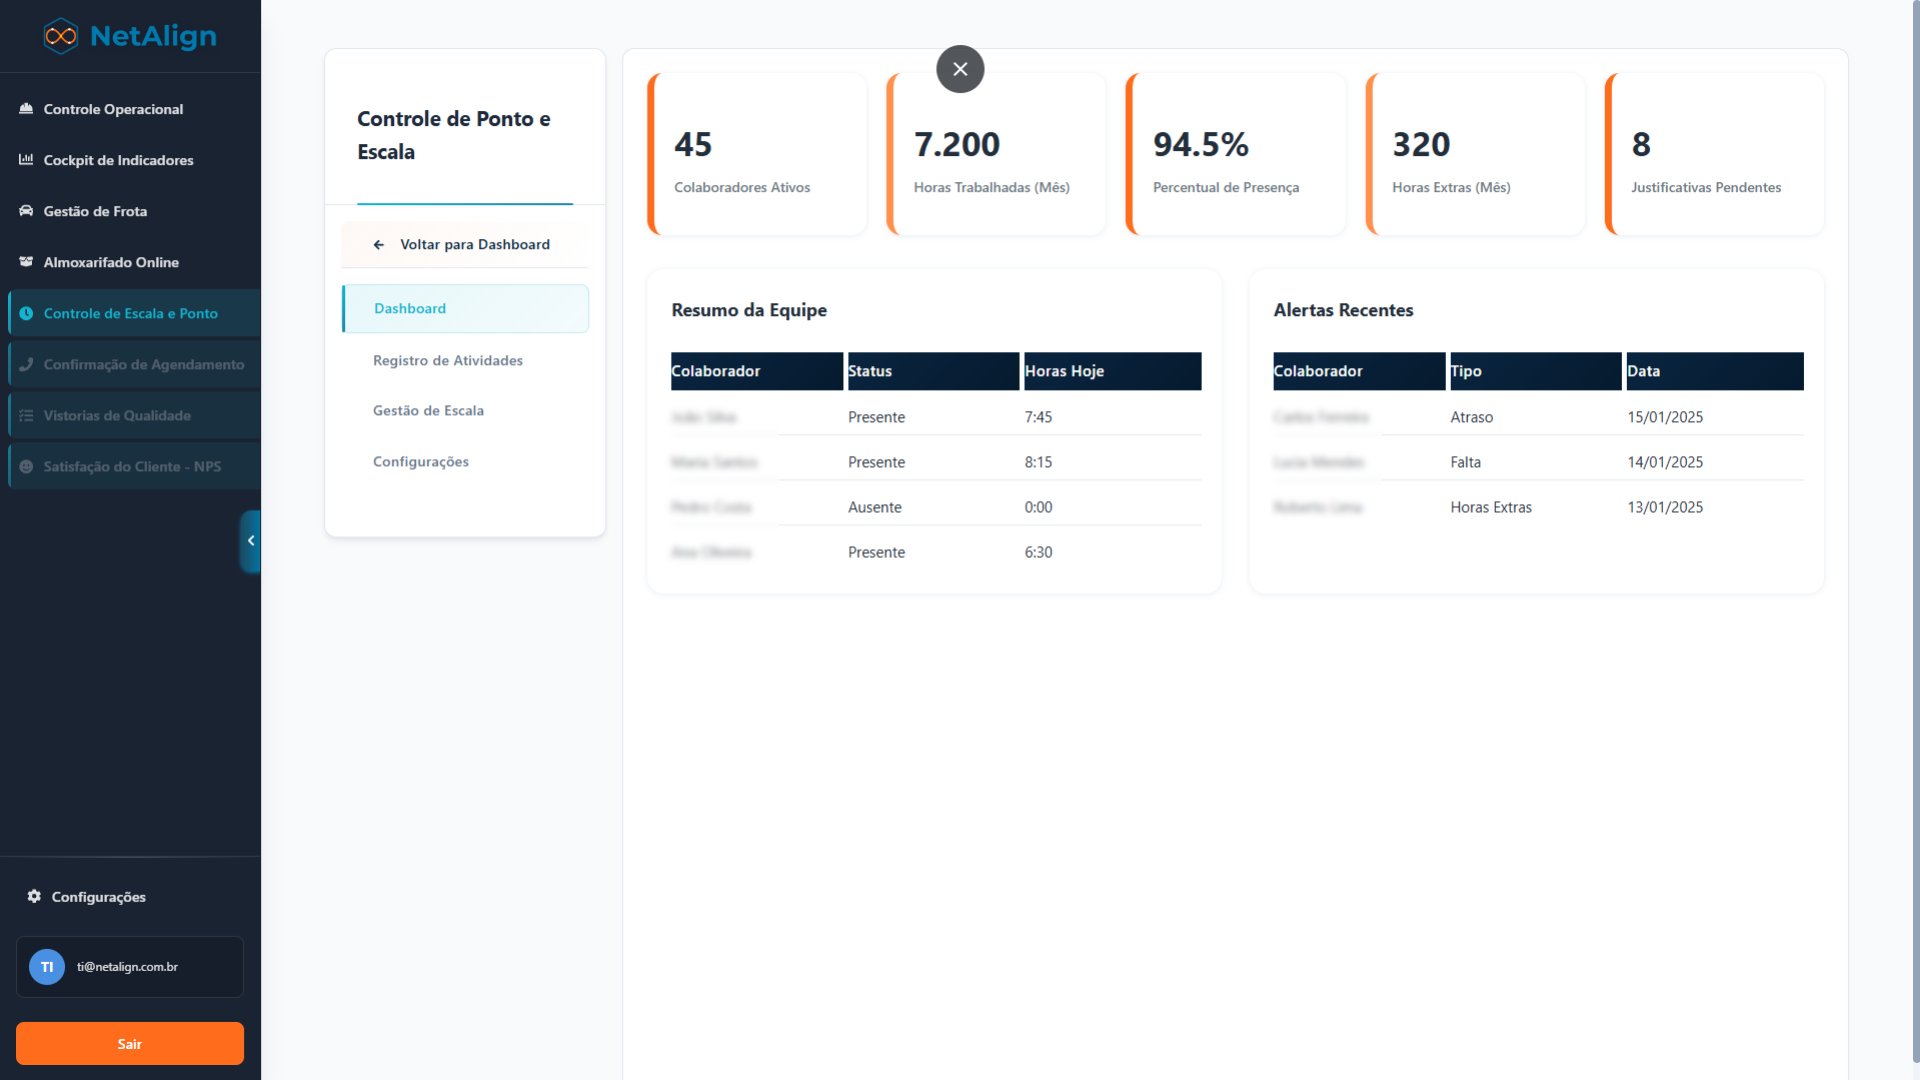Click the Controle Operacional hard-hat icon
1920x1080 pixels.
[x=26, y=109]
